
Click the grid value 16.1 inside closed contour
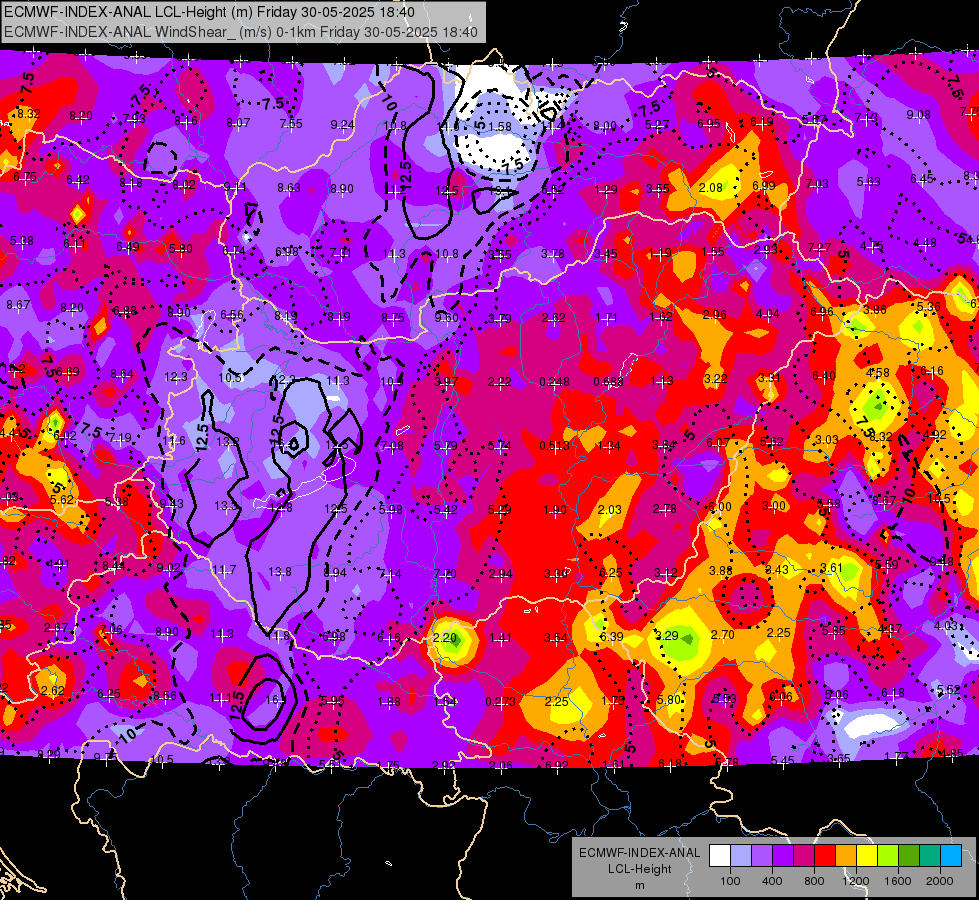pyautogui.click(x=275, y=700)
